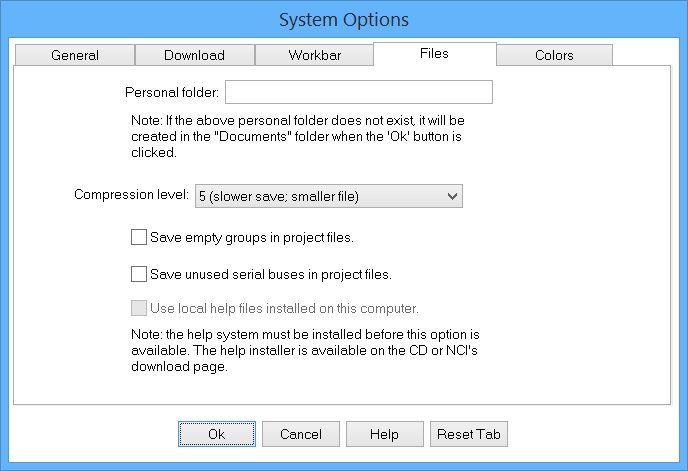This screenshot has height=471, width=688.
Task: Click the System Options title bar
Action: [x=344, y=20]
